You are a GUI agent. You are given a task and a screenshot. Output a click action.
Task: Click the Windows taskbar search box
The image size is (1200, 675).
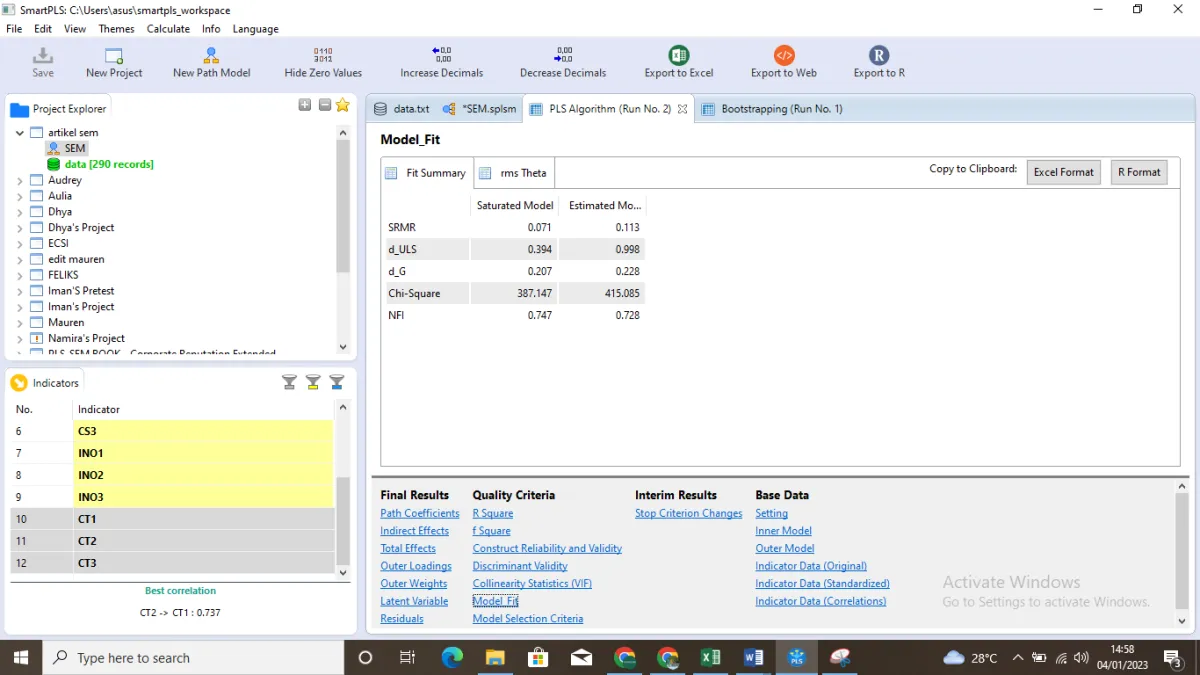pos(193,657)
